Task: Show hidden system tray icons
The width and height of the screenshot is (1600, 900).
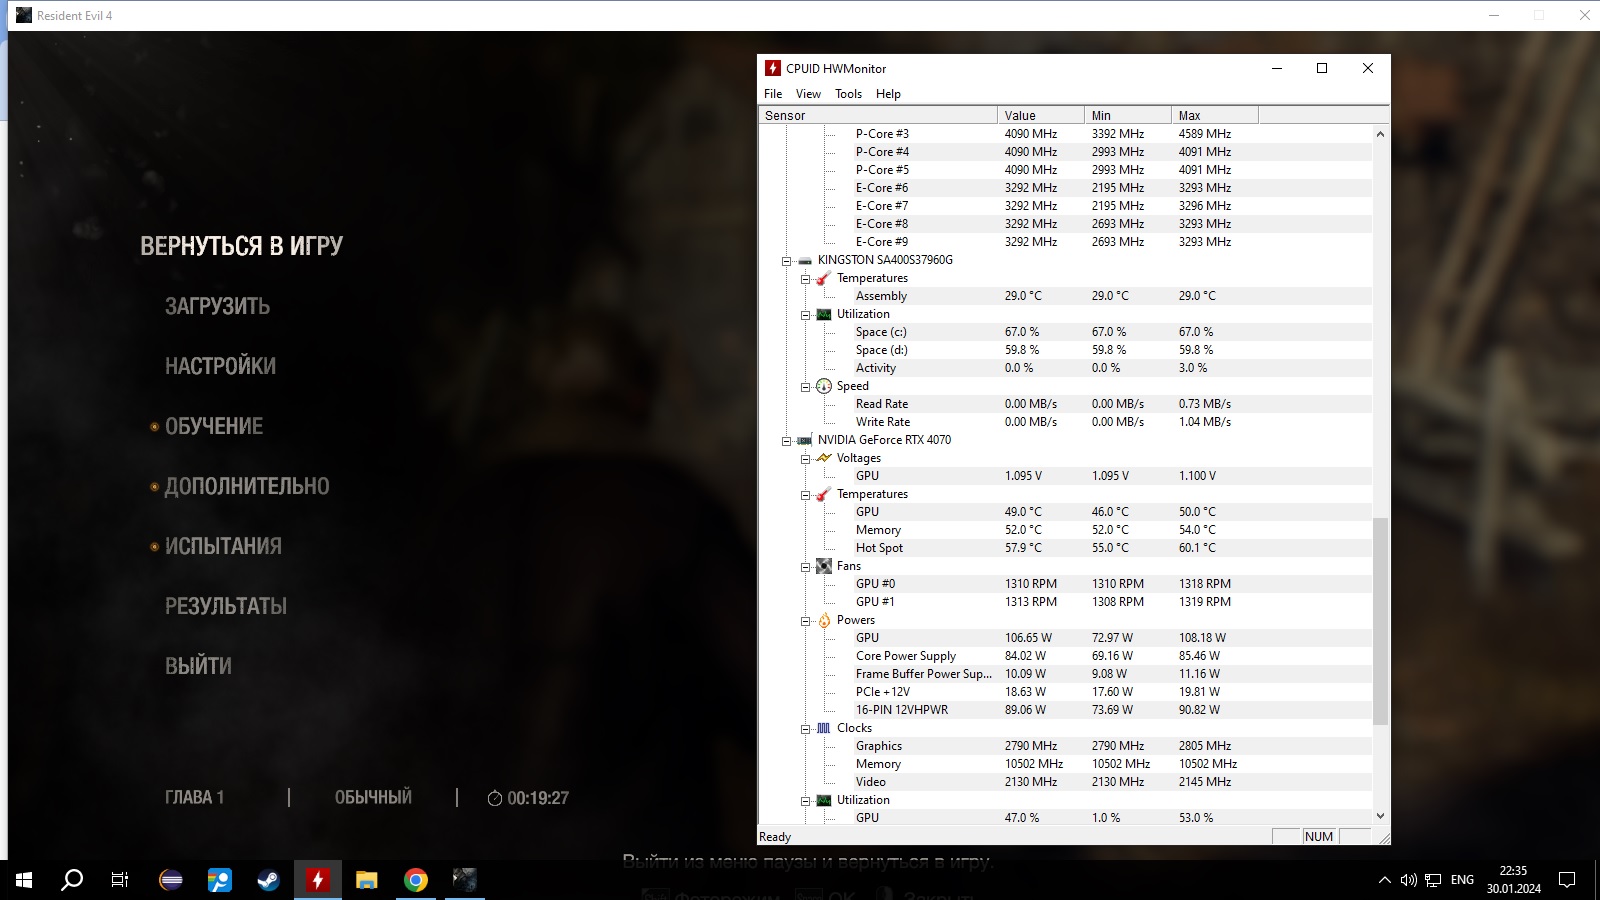Action: (1385, 880)
